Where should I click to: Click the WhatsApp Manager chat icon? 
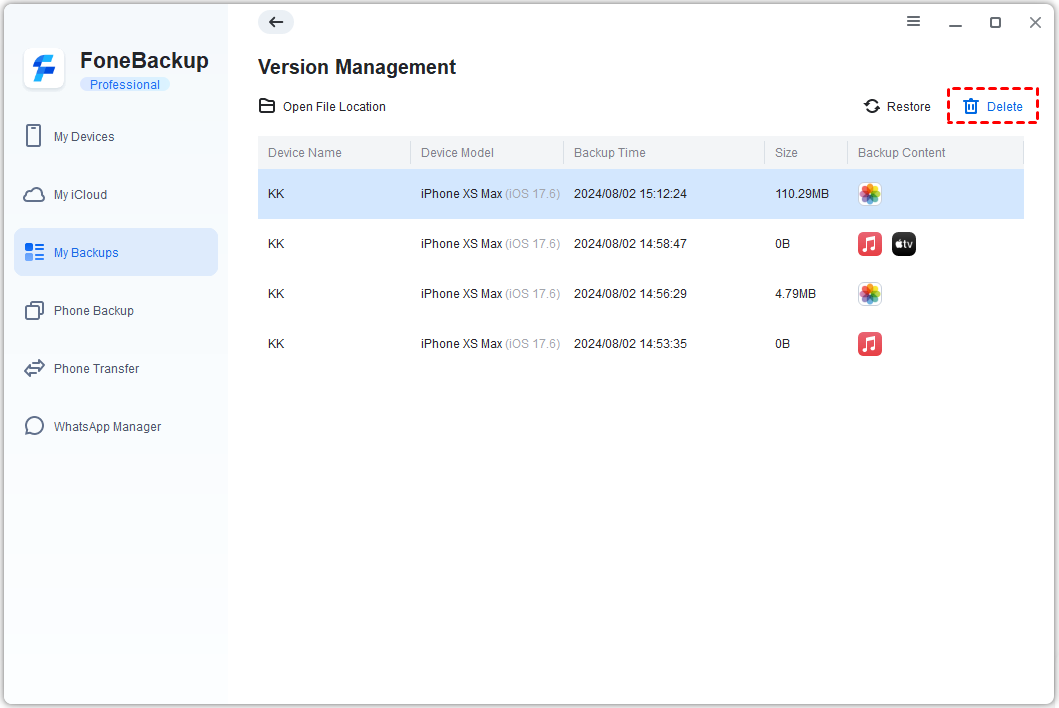click(34, 426)
